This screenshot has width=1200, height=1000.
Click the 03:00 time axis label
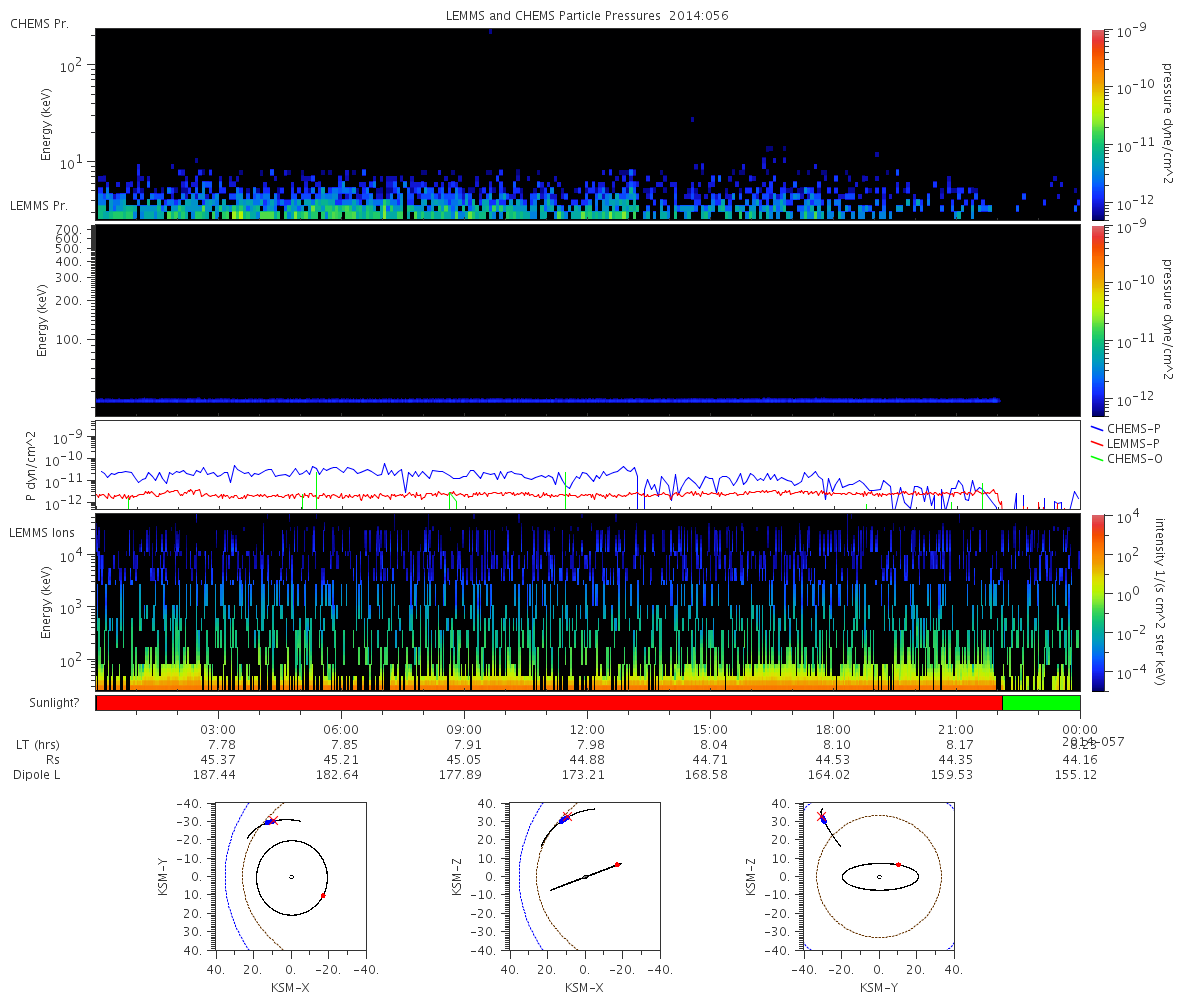[218, 730]
